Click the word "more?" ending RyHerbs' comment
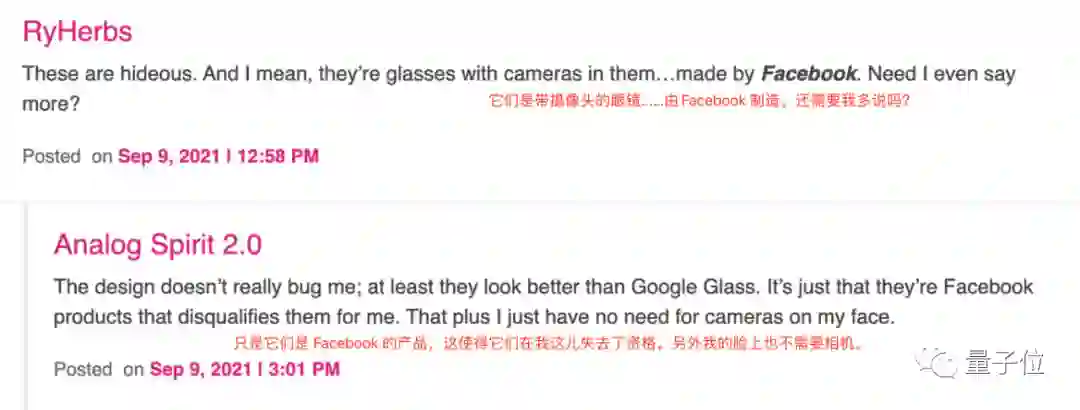This screenshot has width=1080, height=410. tap(50, 103)
